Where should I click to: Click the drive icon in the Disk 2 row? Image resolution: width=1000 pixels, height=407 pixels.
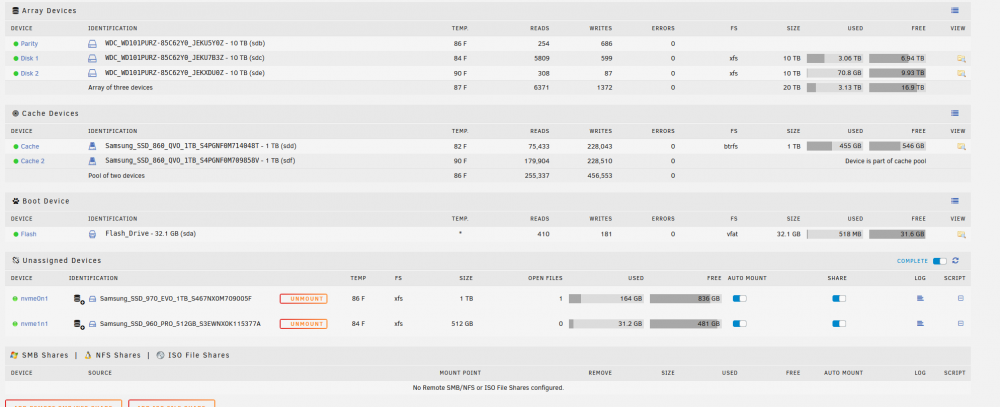point(91,73)
